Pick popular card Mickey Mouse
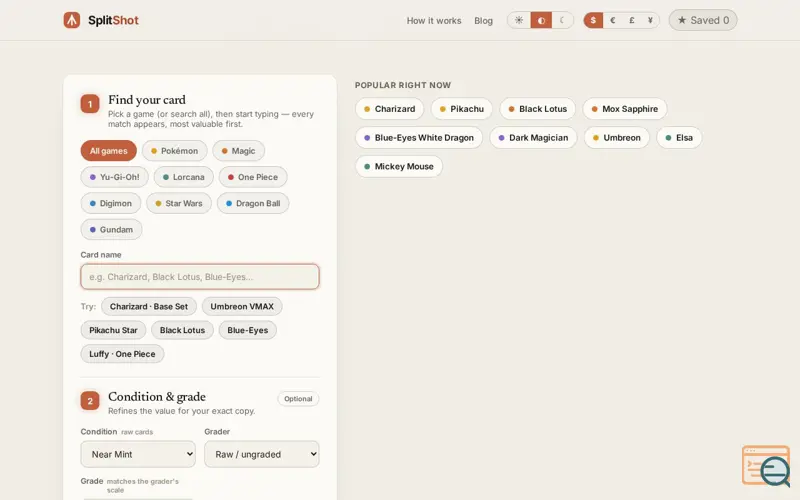The image size is (800, 500). [x=399, y=166]
